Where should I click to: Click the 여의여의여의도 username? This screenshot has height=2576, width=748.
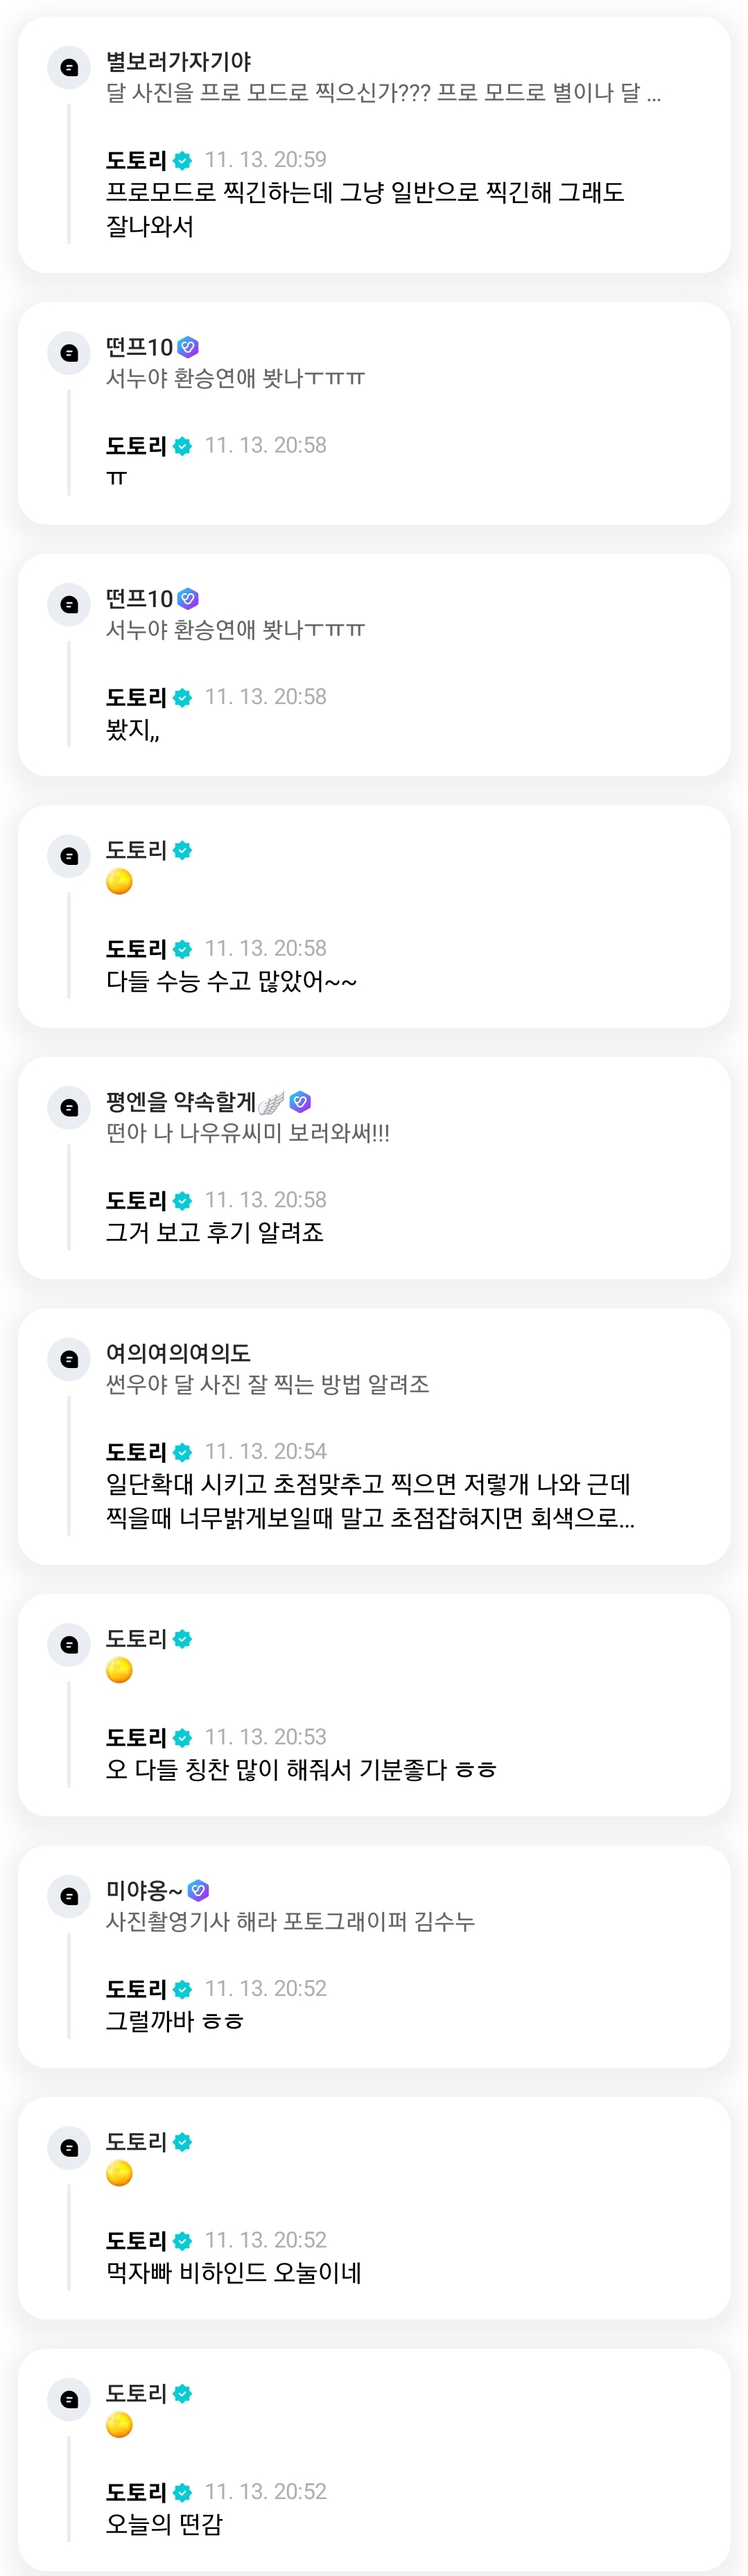pos(178,1352)
